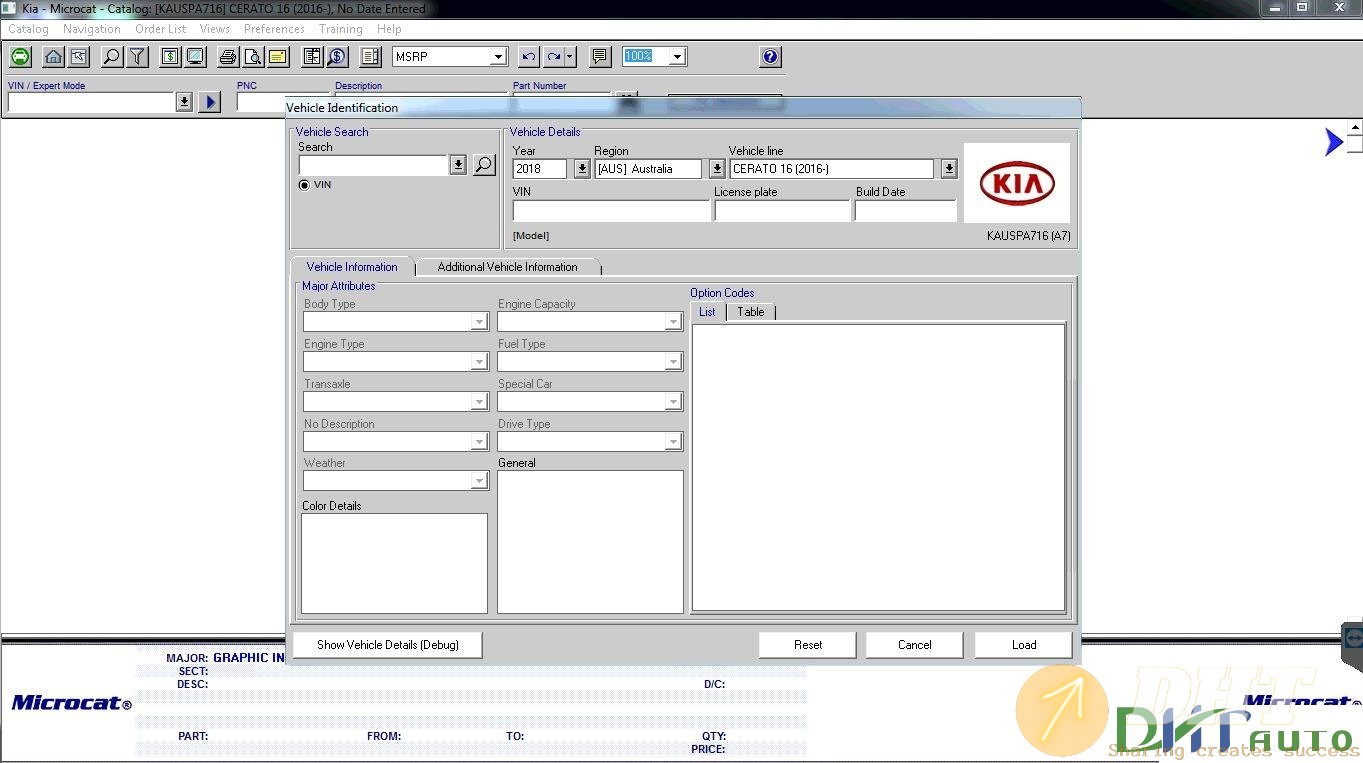This screenshot has height=763, width=1363.
Task: Click the parts list sheet icon
Action: 371,57
